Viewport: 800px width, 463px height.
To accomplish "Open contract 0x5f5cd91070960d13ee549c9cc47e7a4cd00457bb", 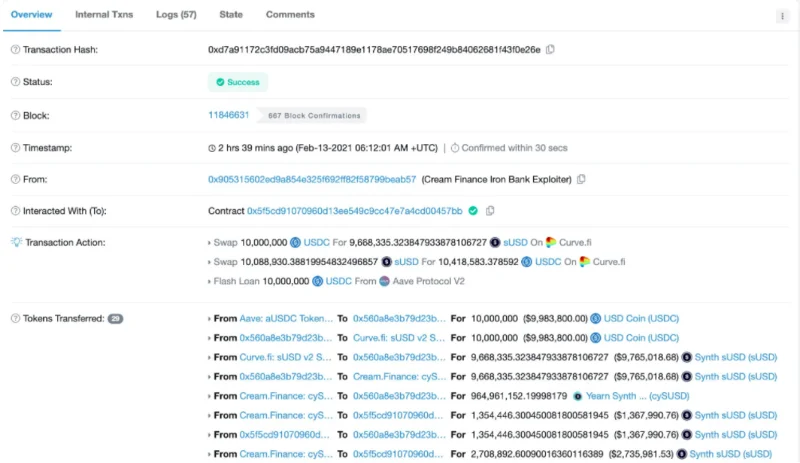I will coord(355,211).
